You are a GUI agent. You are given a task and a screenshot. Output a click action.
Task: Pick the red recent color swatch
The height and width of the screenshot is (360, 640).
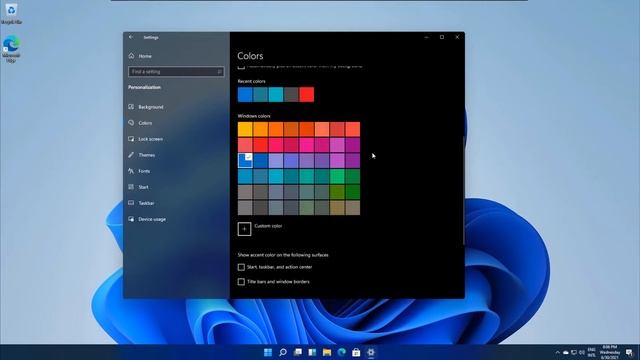click(307, 95)
